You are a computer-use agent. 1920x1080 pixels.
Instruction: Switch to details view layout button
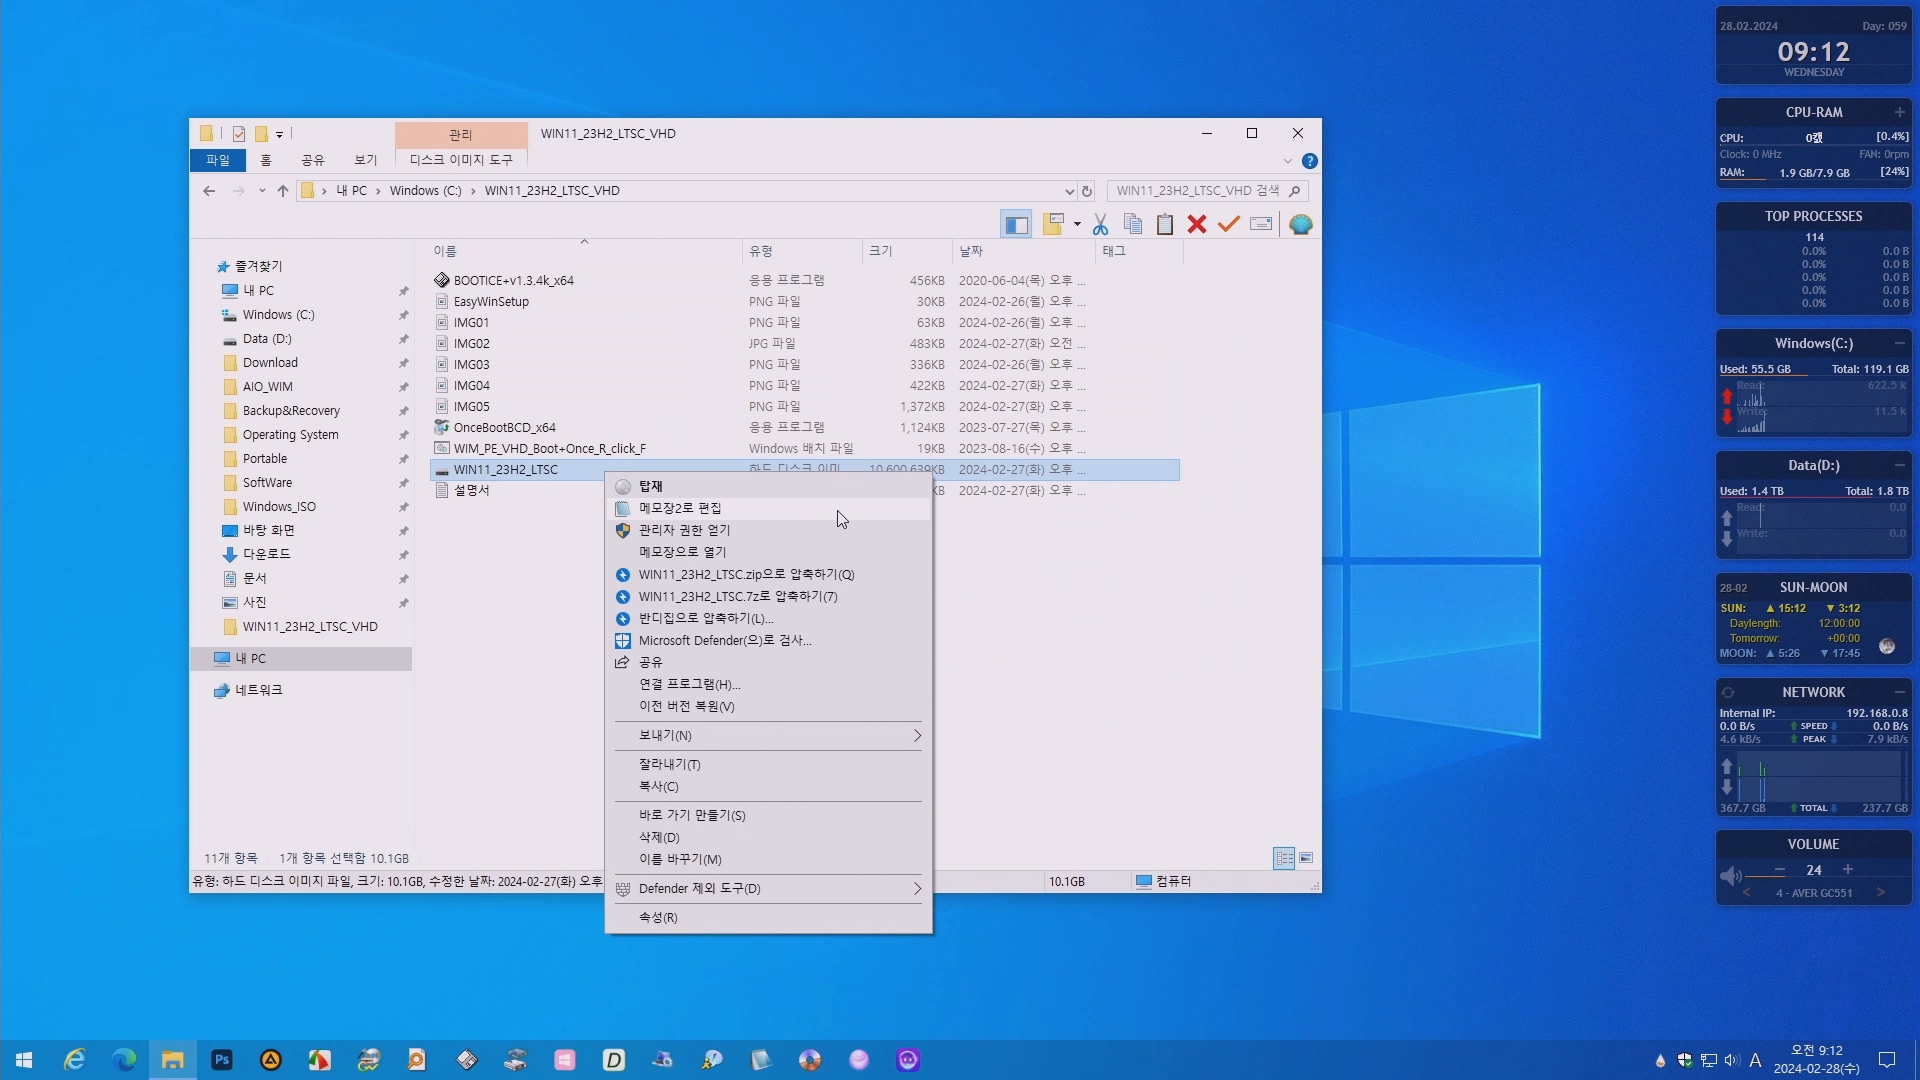[x=1284, y=858]
